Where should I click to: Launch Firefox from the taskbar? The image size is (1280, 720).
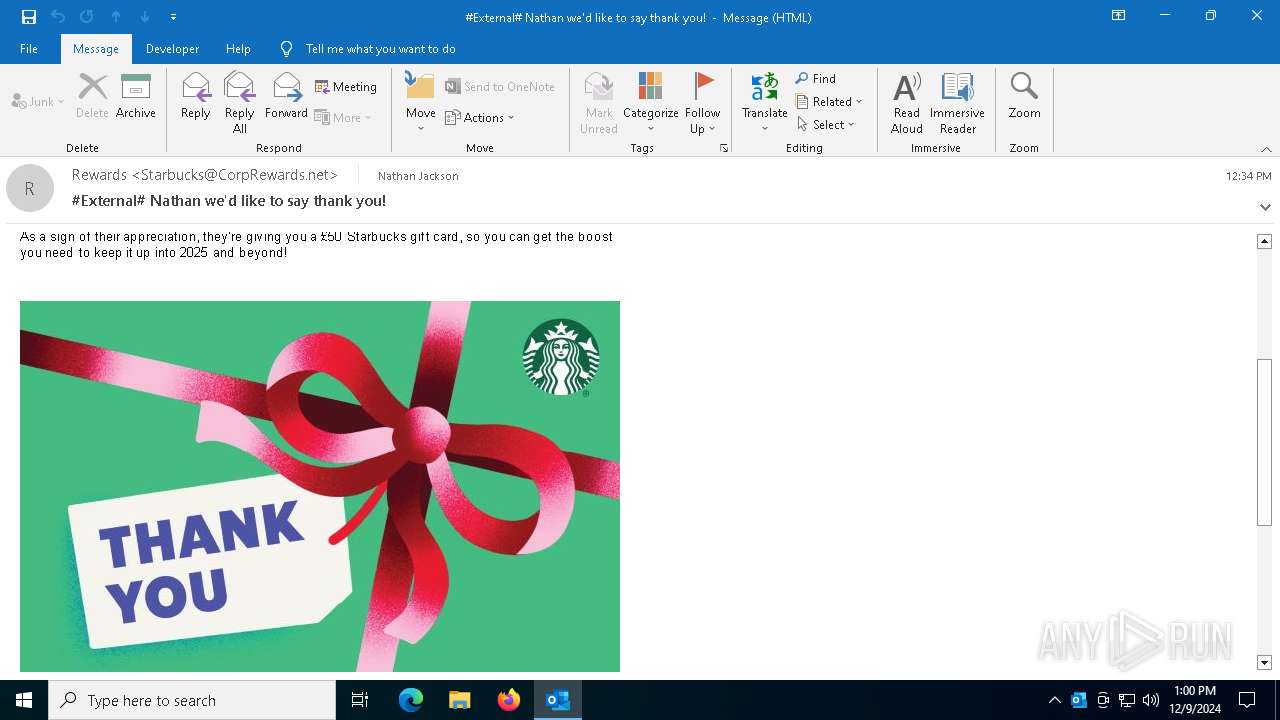(509, 700)
